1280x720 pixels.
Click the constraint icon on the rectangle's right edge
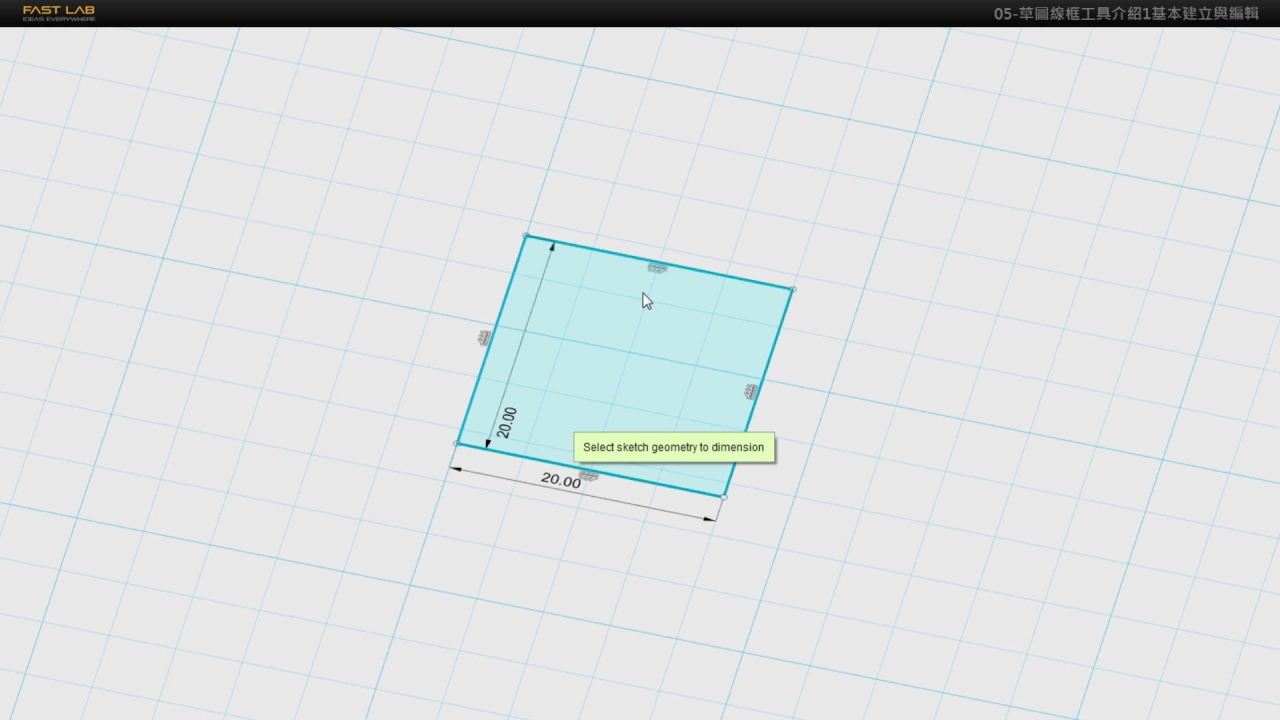[751, 391]
